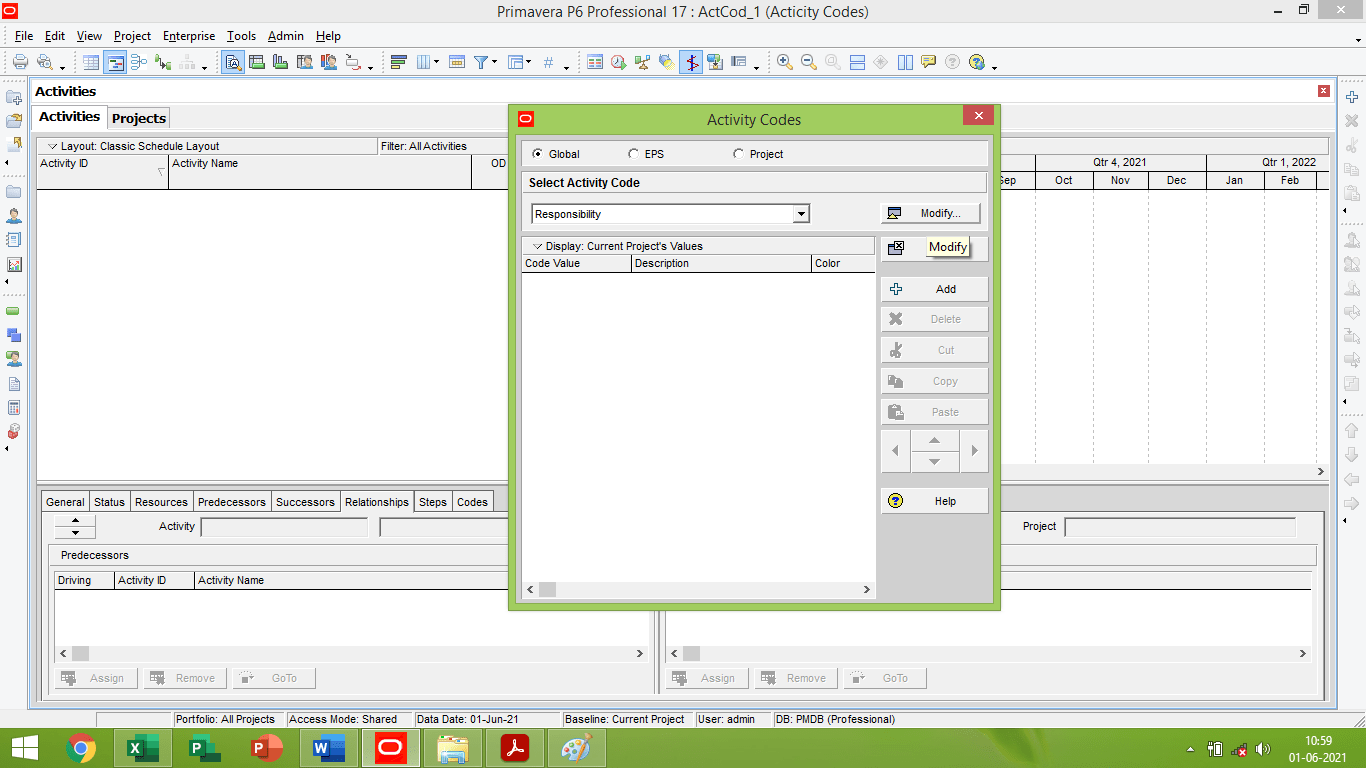Click the Print toolbar icon
The width and height of the screenshot is (1366, 768).
click(20, 62)
